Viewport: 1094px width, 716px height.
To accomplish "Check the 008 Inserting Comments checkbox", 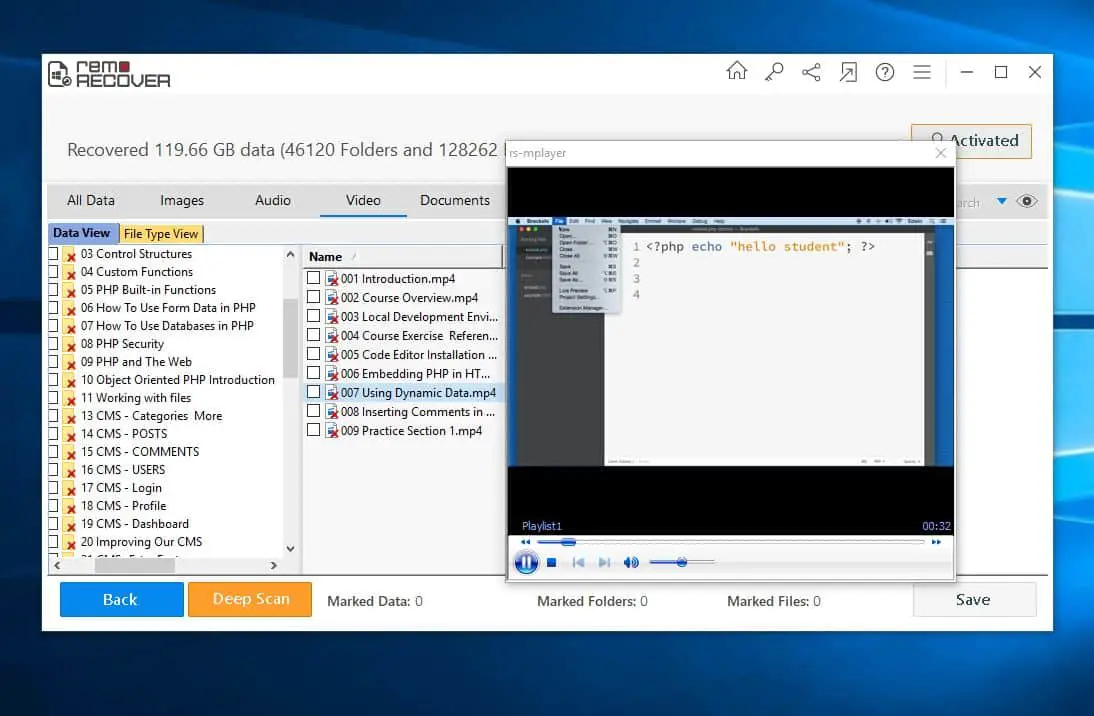I will [314, 411].
